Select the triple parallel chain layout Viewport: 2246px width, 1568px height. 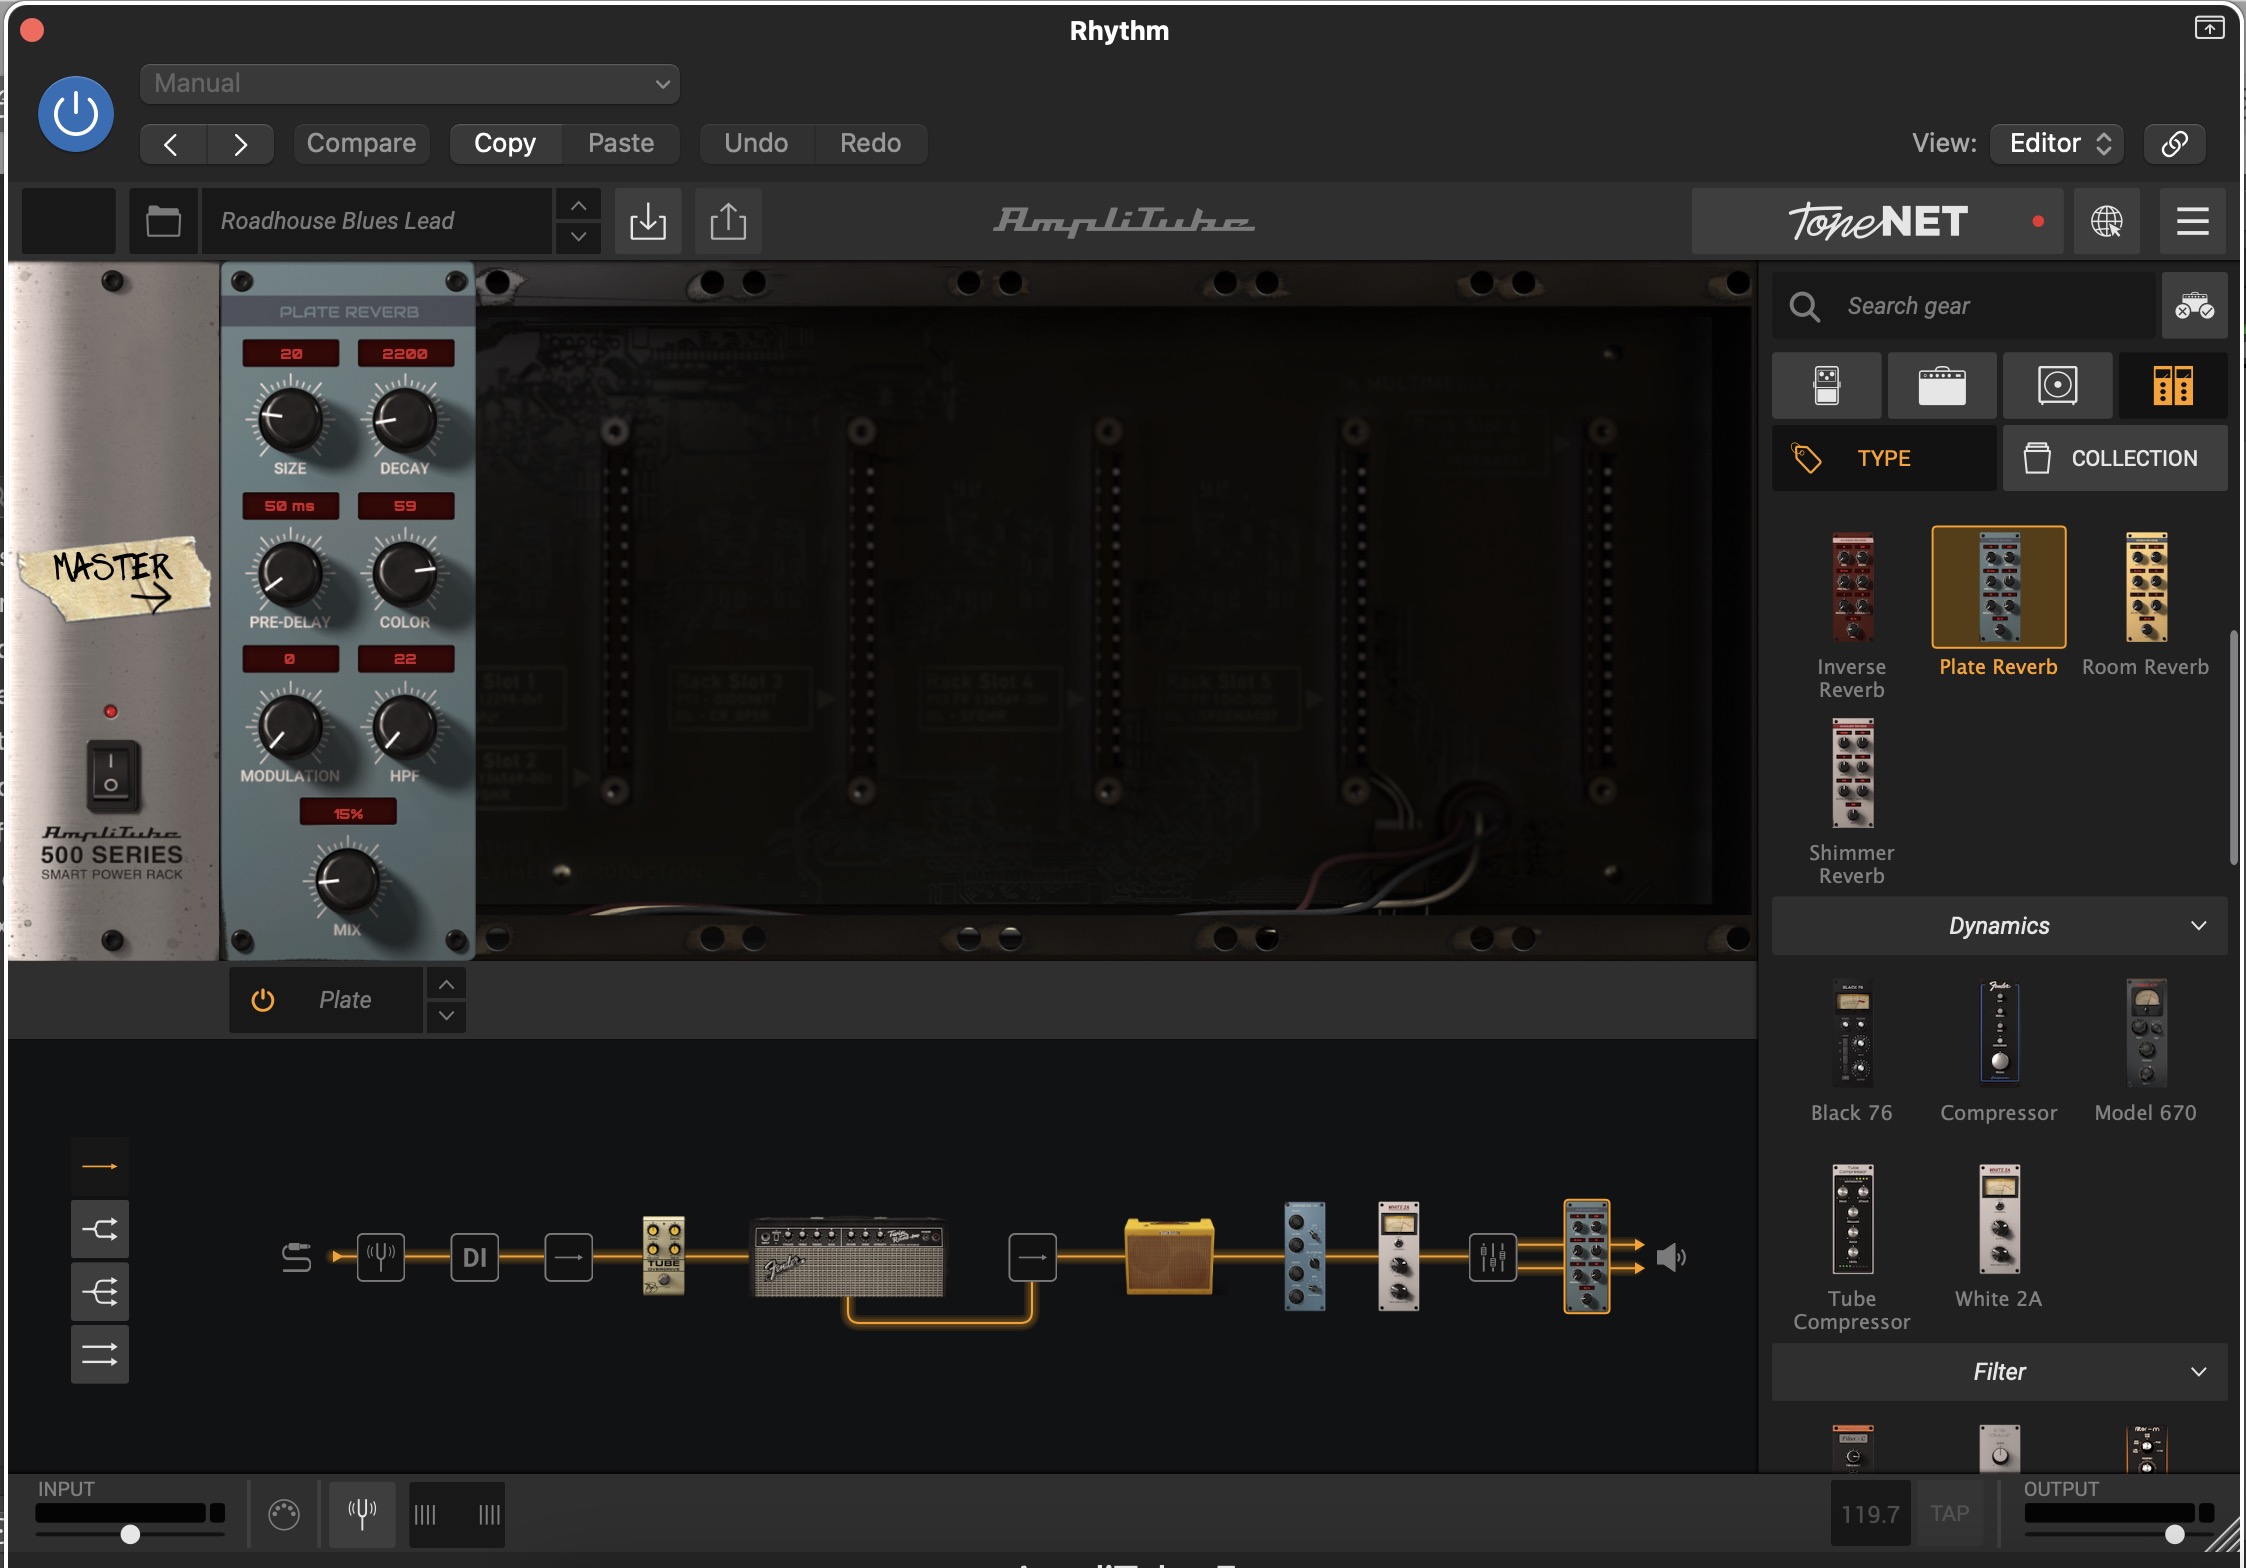pyautogui.click(x=100, y=1355)
